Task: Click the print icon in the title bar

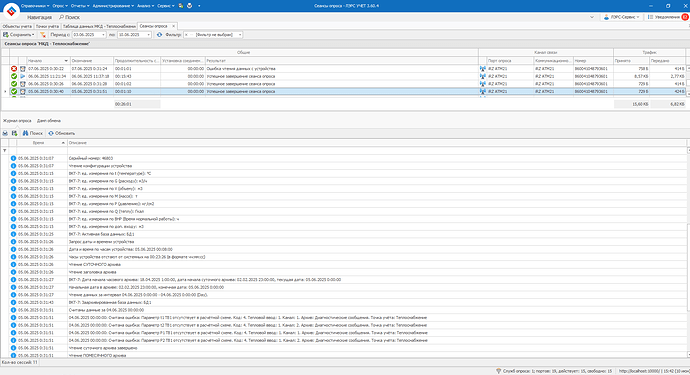Action: point(190,6)
